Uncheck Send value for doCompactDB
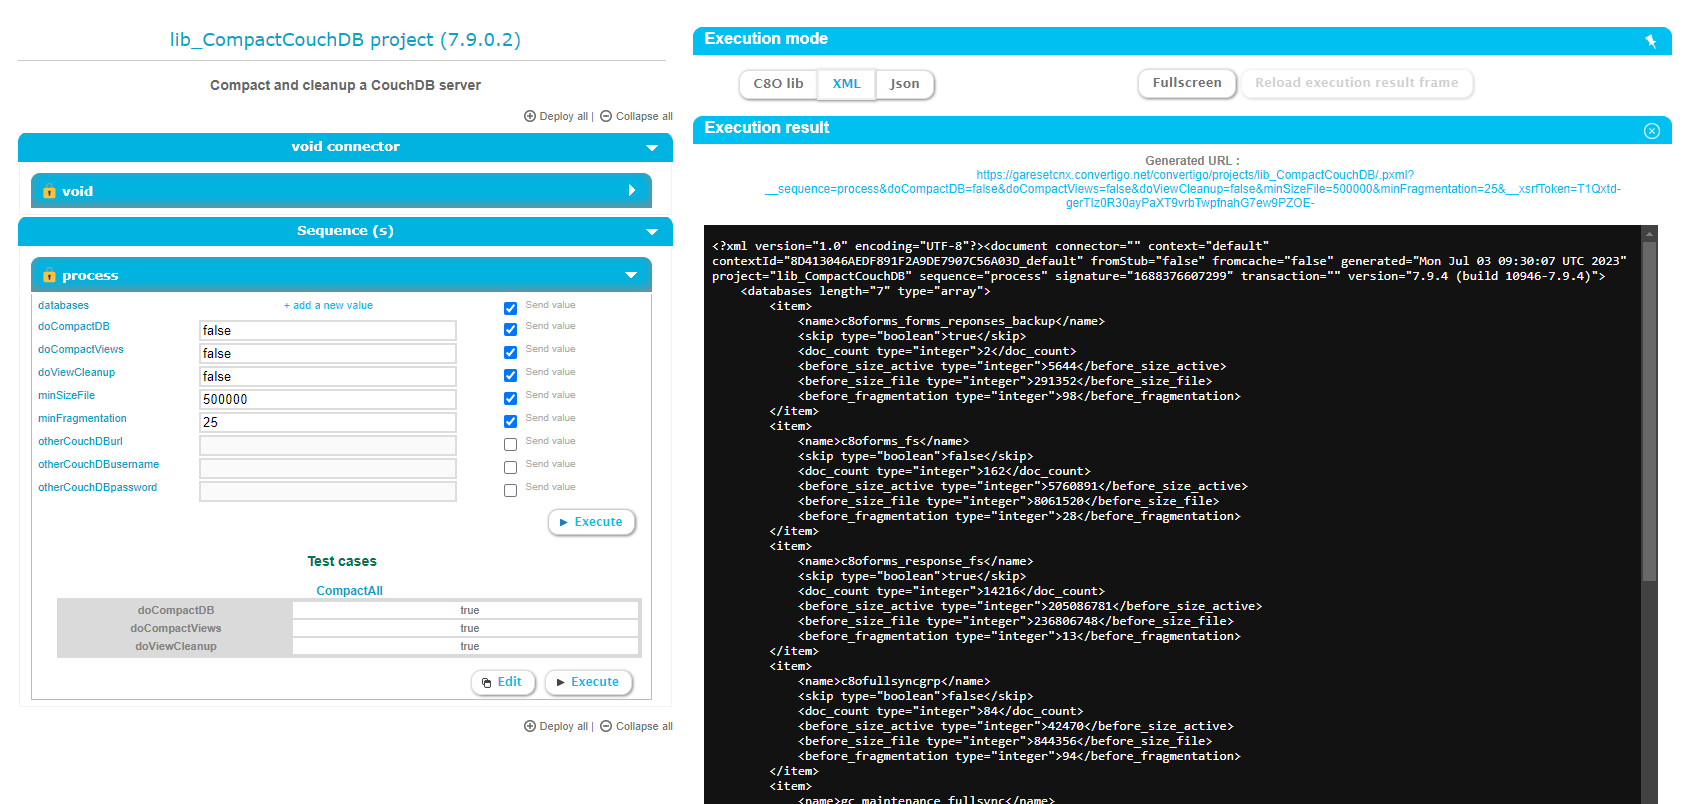Viewport: 1701px width, 804px height. [510, 330]
